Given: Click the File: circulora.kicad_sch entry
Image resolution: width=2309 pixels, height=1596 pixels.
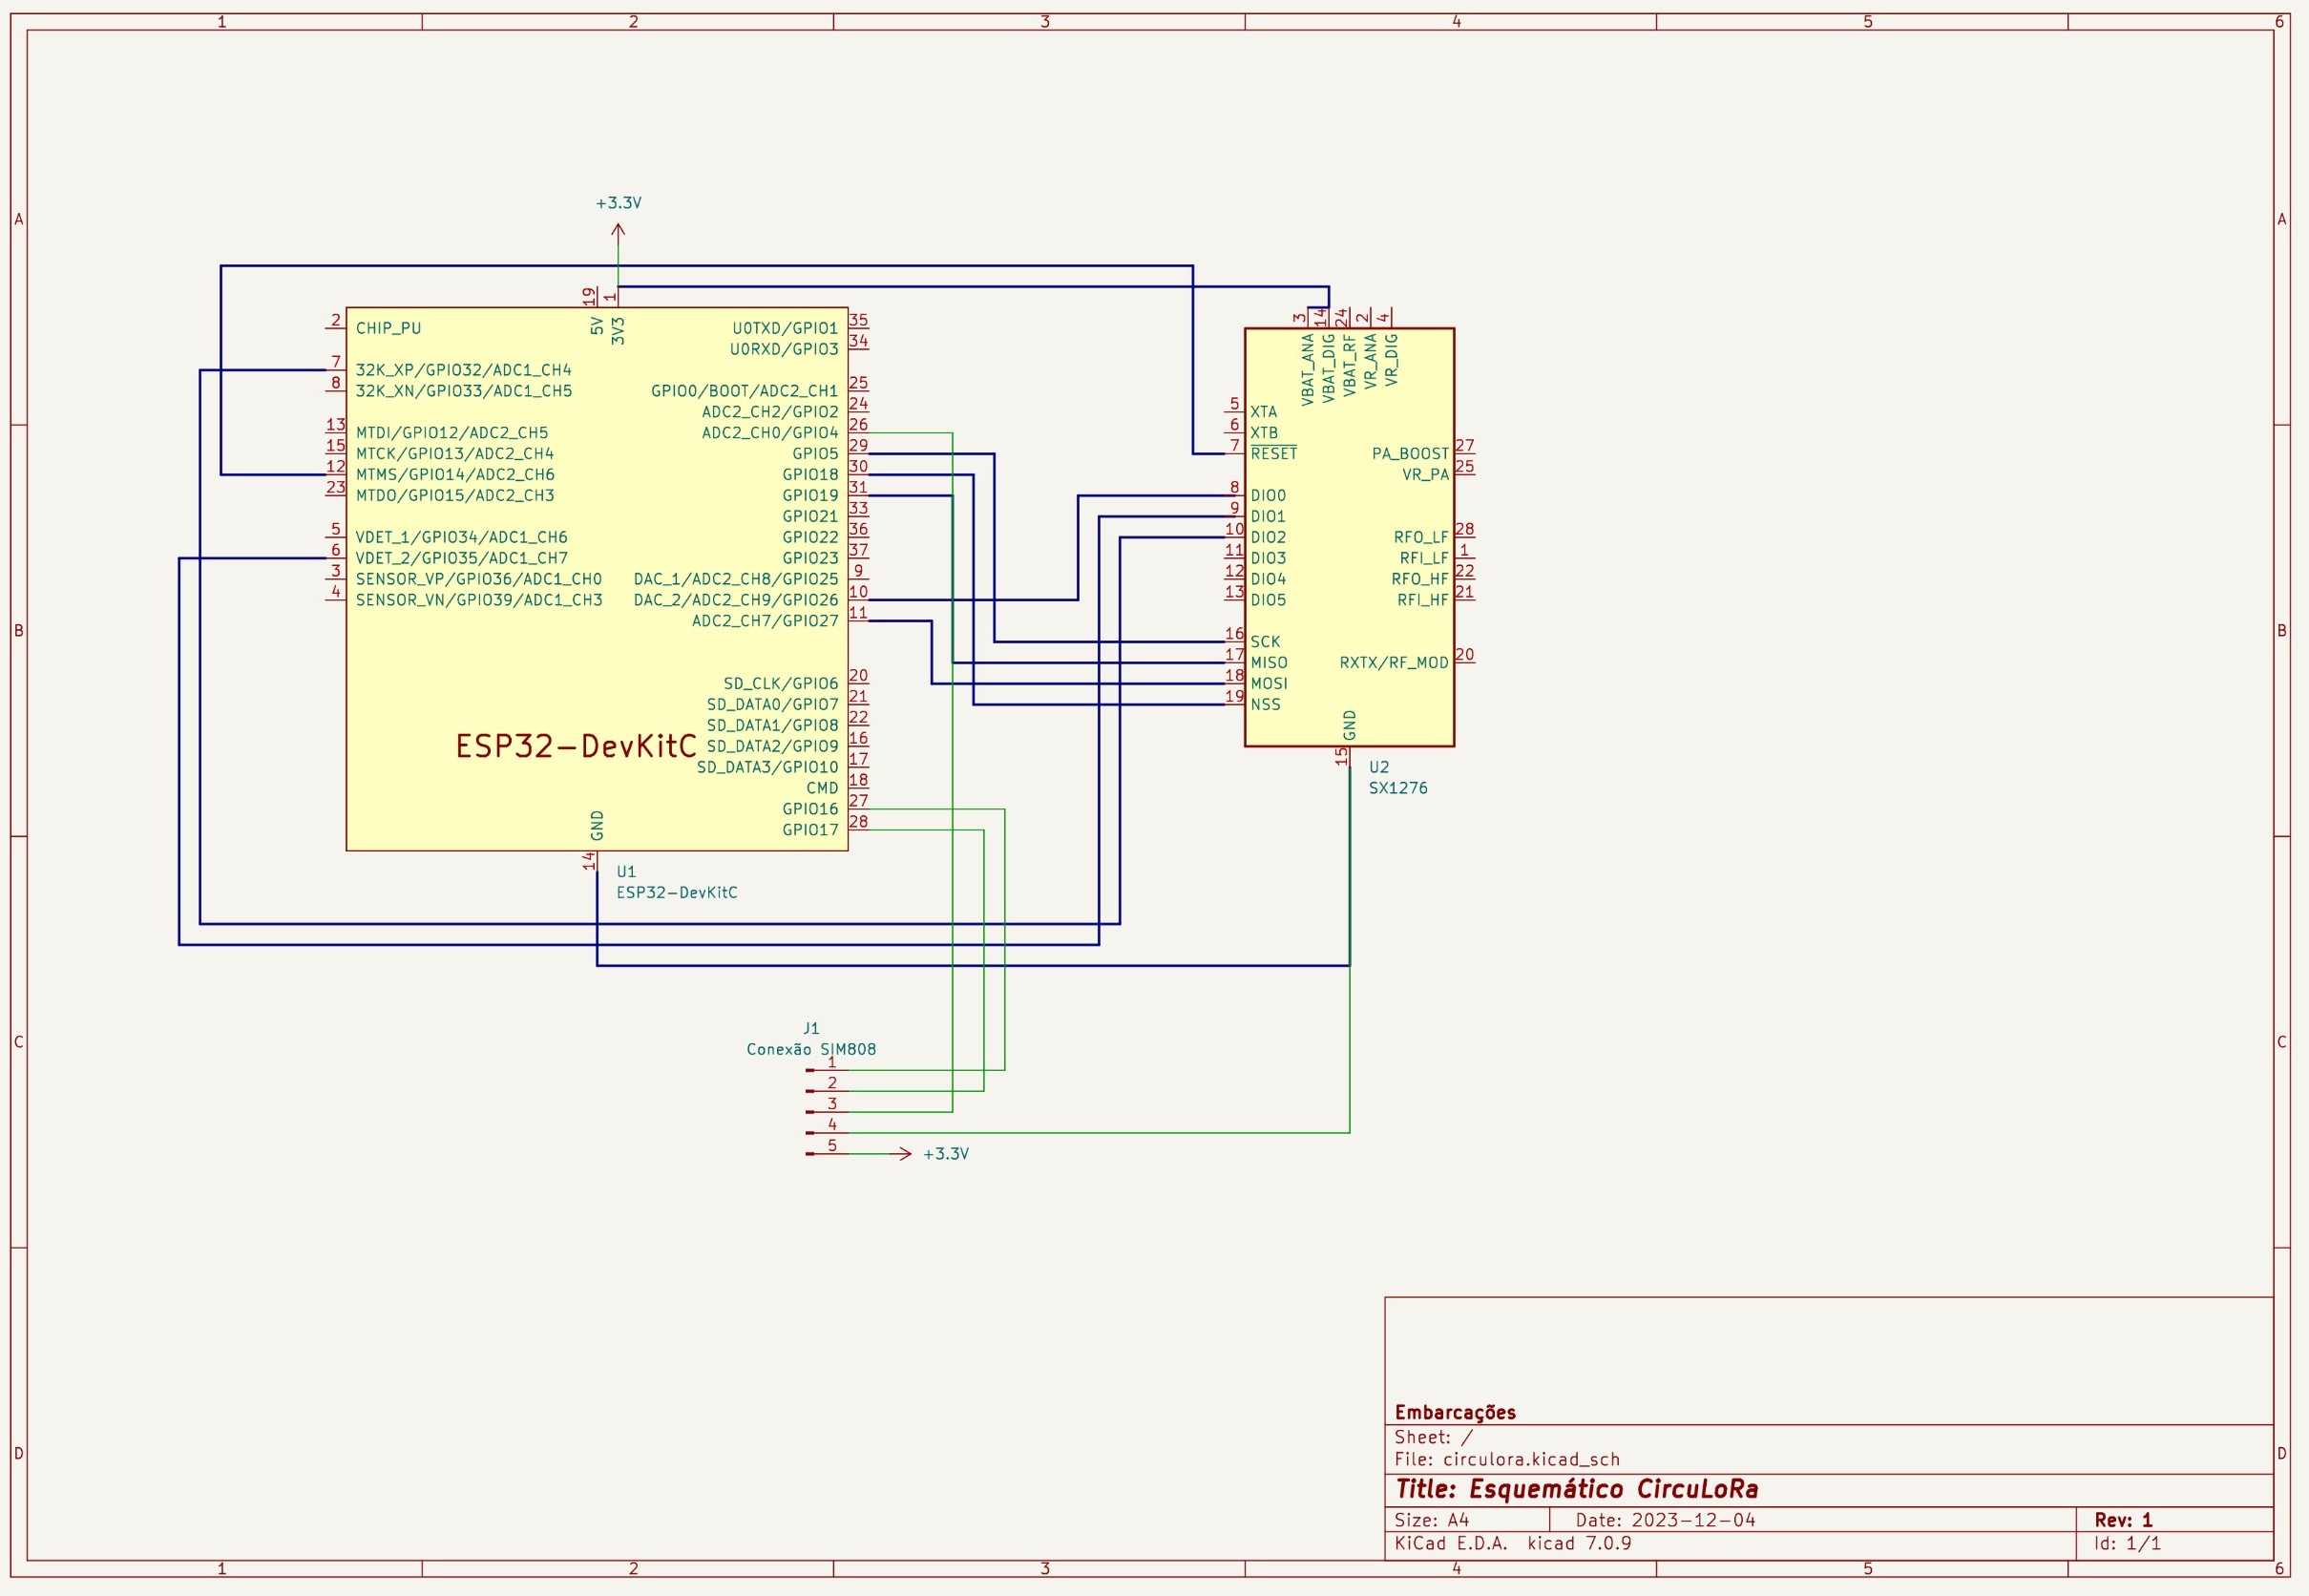Looking at the screenshot, I should (1507, 1459).
